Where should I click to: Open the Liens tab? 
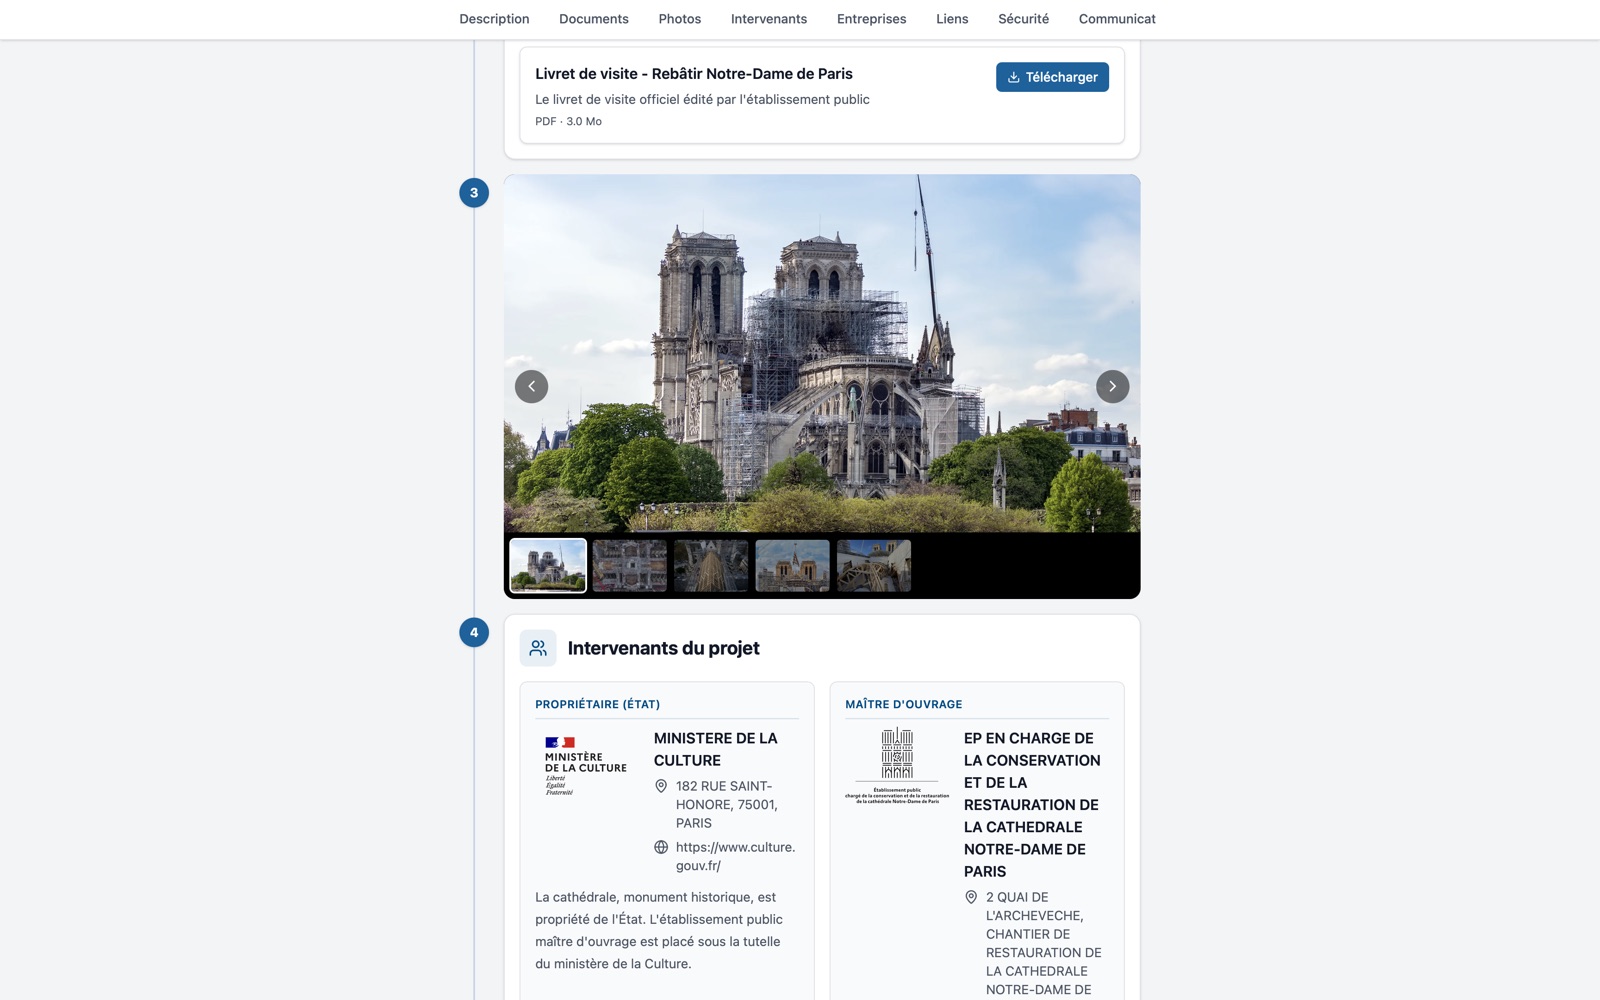click(952, 19)
